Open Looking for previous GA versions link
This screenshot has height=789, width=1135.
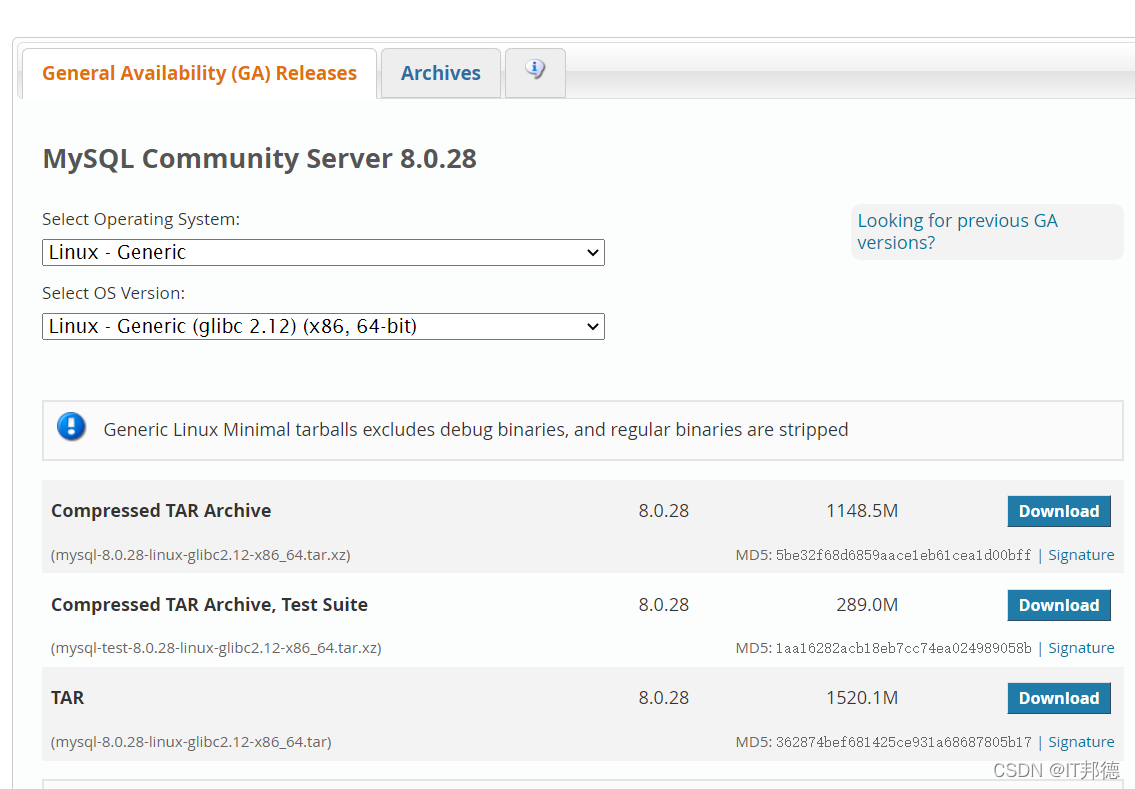(x=957, y=232)
